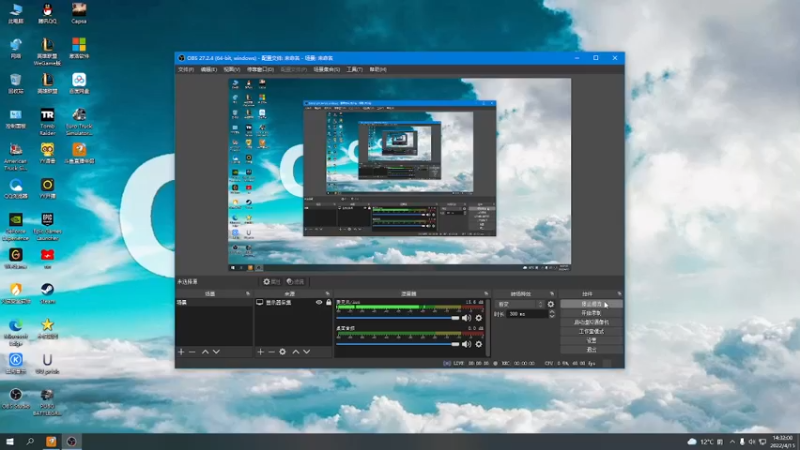Open Tomb Raider desktop shortcut
This screenshot has height=450, width=800.
pyautogui.click(x=47, y=121)
